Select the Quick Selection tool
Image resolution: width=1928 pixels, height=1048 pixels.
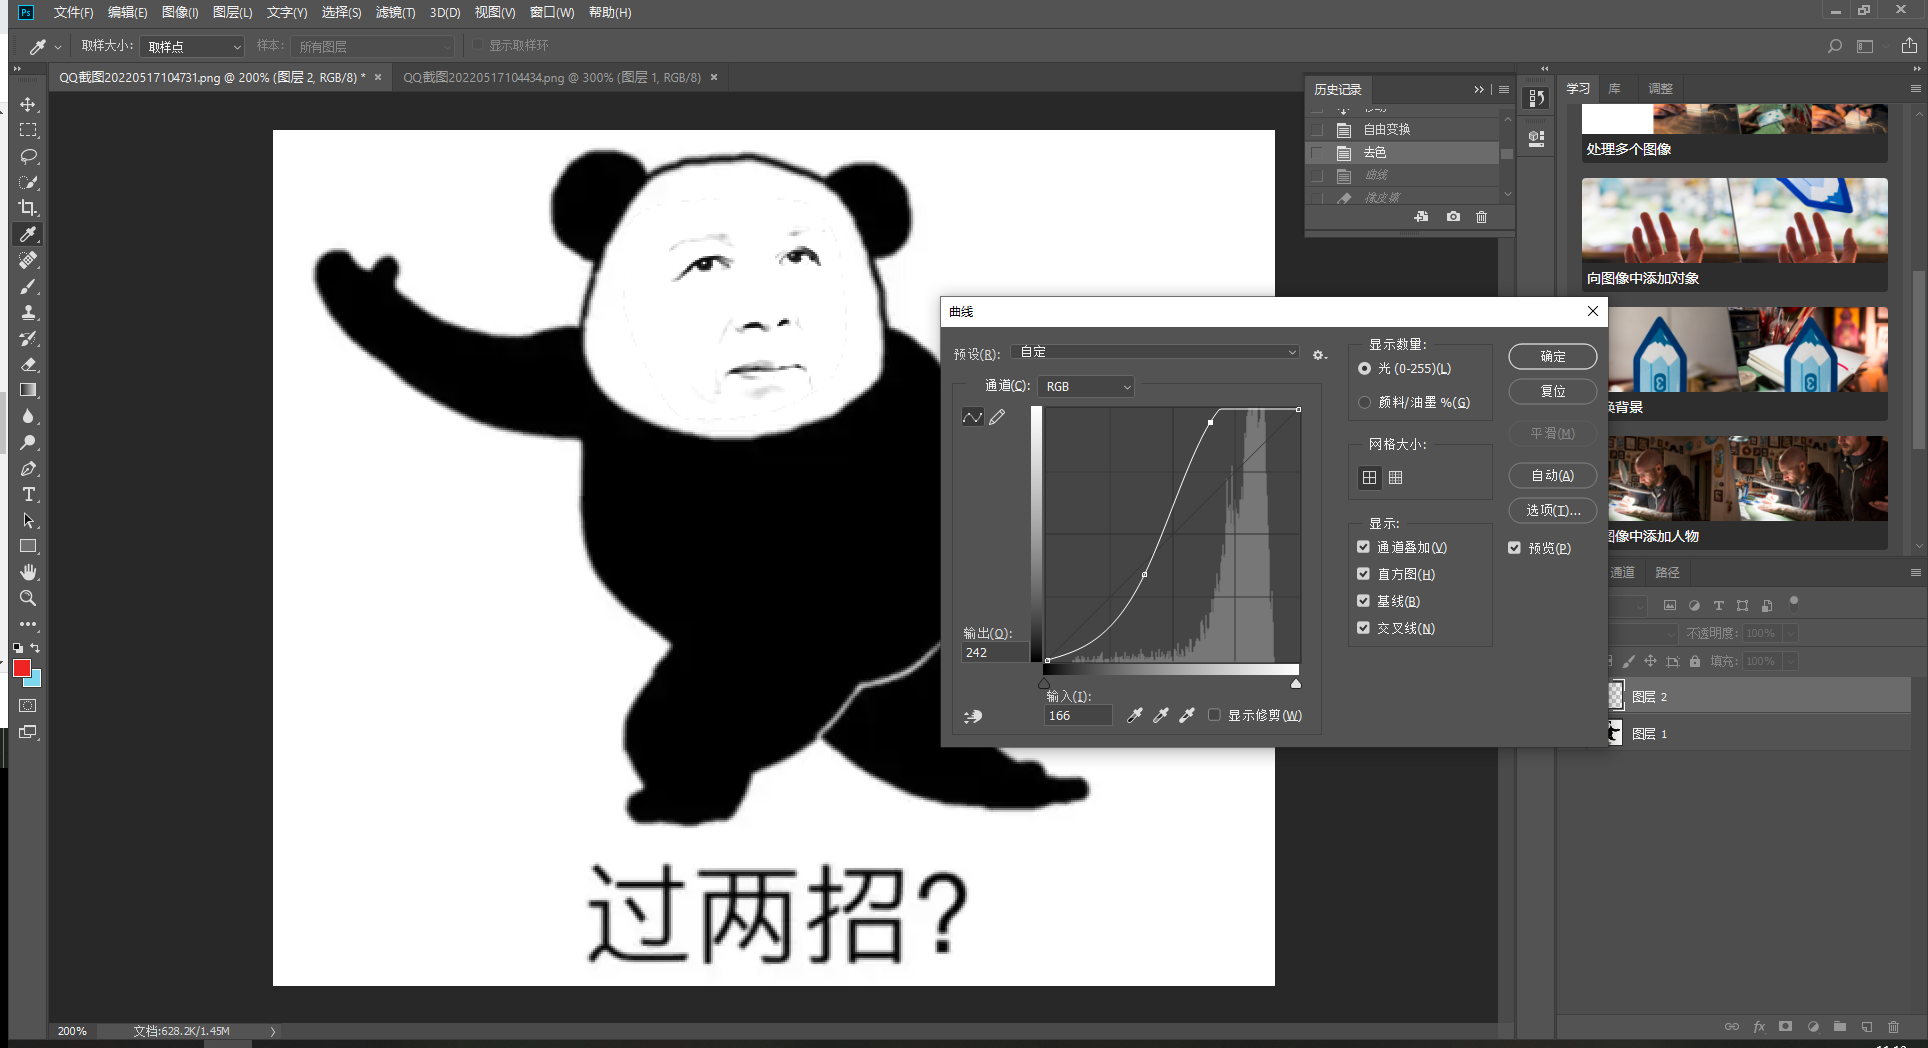[x=28, y=183]
